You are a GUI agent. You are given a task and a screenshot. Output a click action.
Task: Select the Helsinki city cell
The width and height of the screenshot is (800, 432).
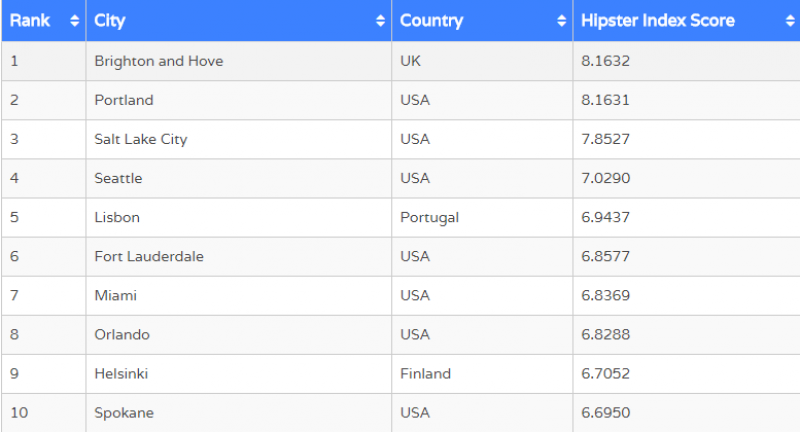121,374
